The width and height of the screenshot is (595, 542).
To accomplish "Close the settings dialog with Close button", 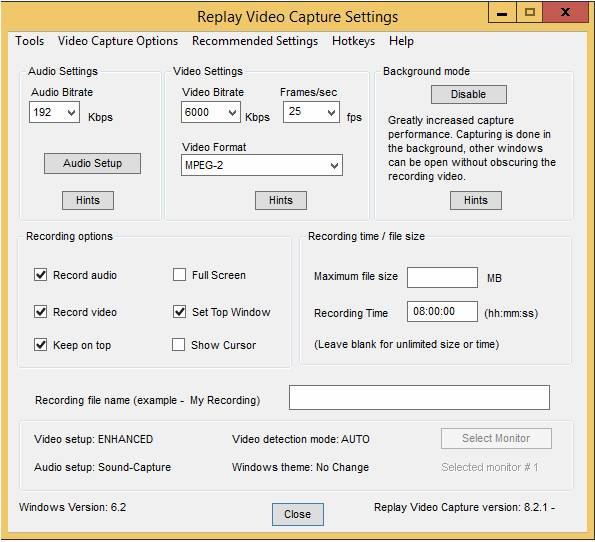I will coord(298,514).
